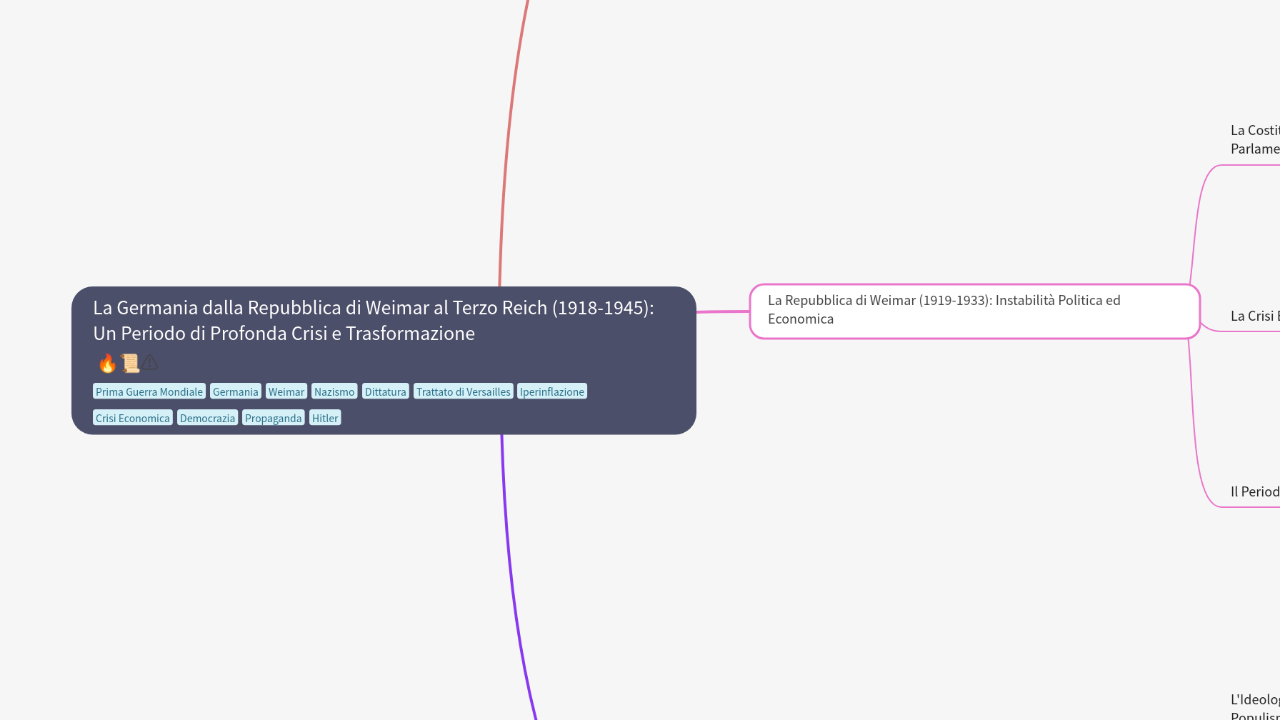Click the Democrazia tag

click(x=207, y=418)
